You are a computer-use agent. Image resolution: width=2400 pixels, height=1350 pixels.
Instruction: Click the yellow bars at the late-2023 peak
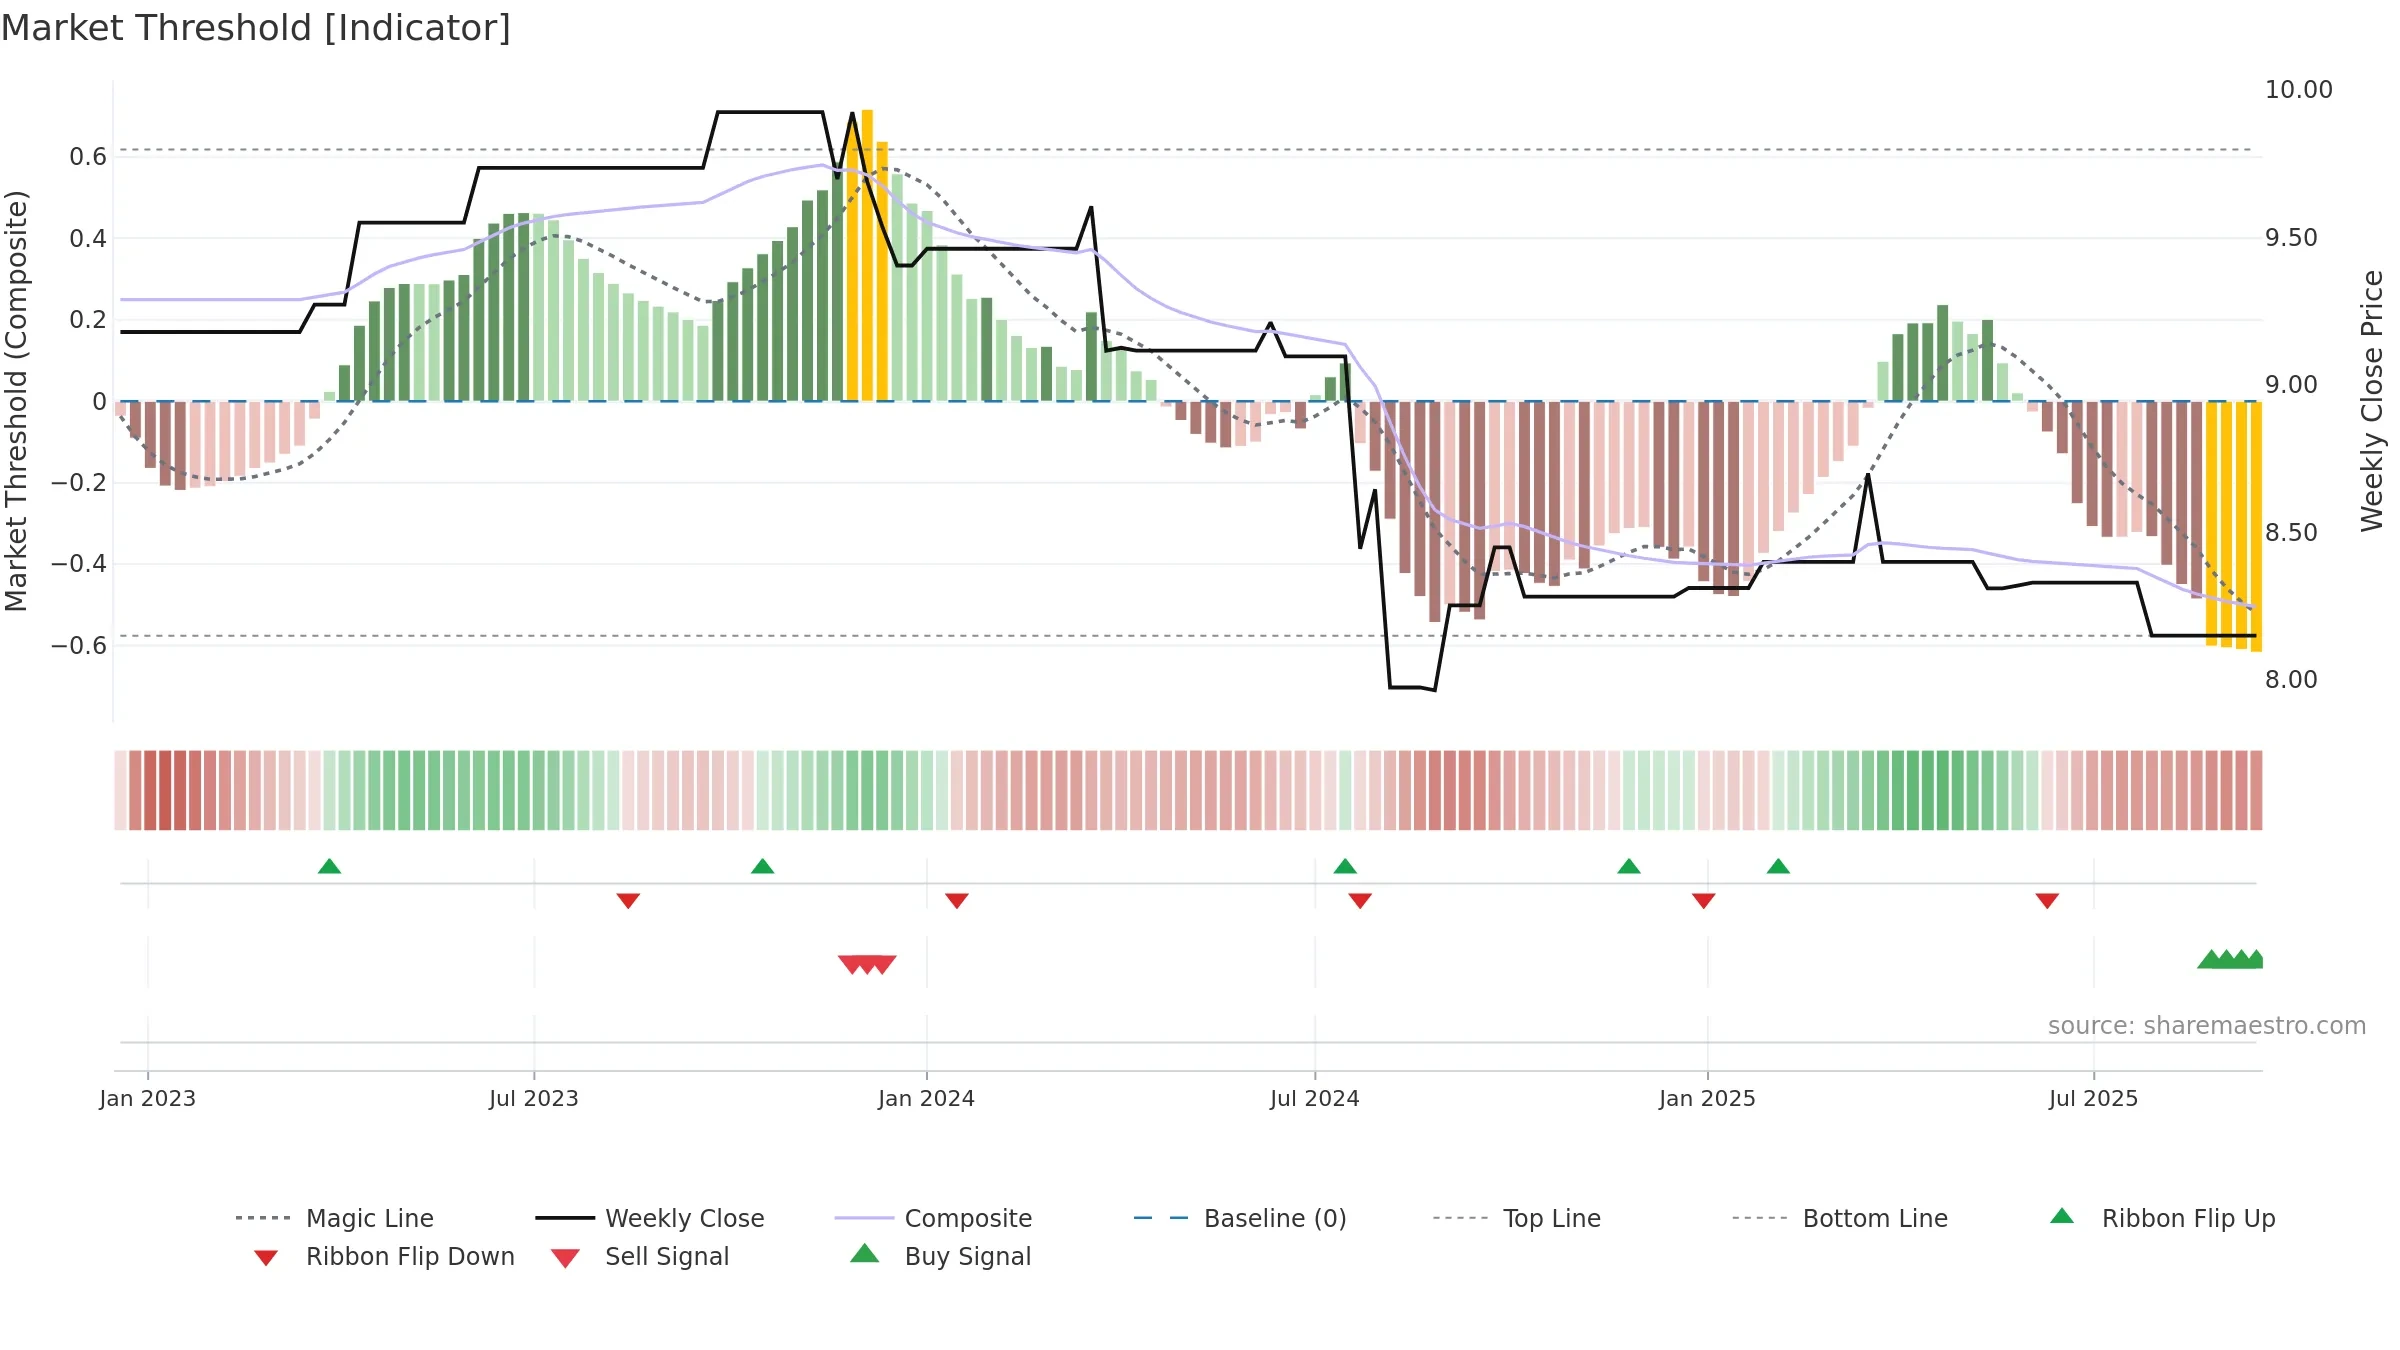(x=867, y=255)
